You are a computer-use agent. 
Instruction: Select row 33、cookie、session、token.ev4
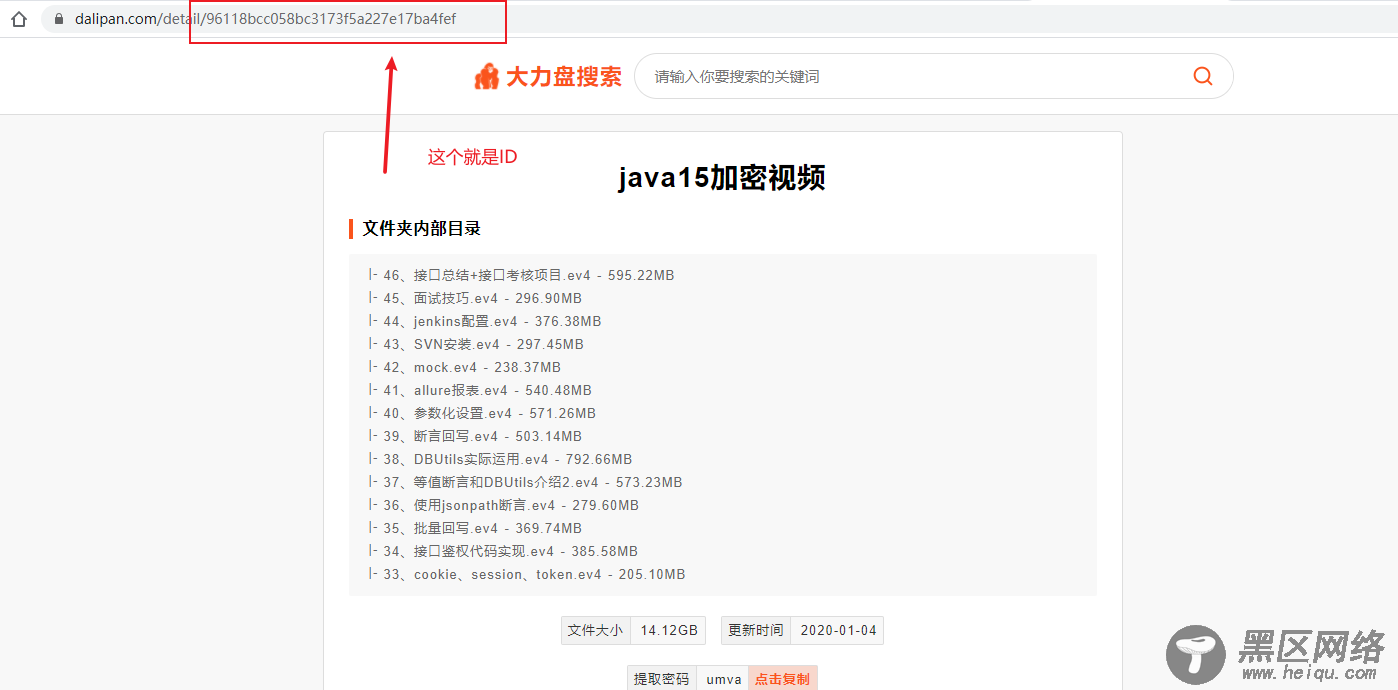tap(527, 574)
